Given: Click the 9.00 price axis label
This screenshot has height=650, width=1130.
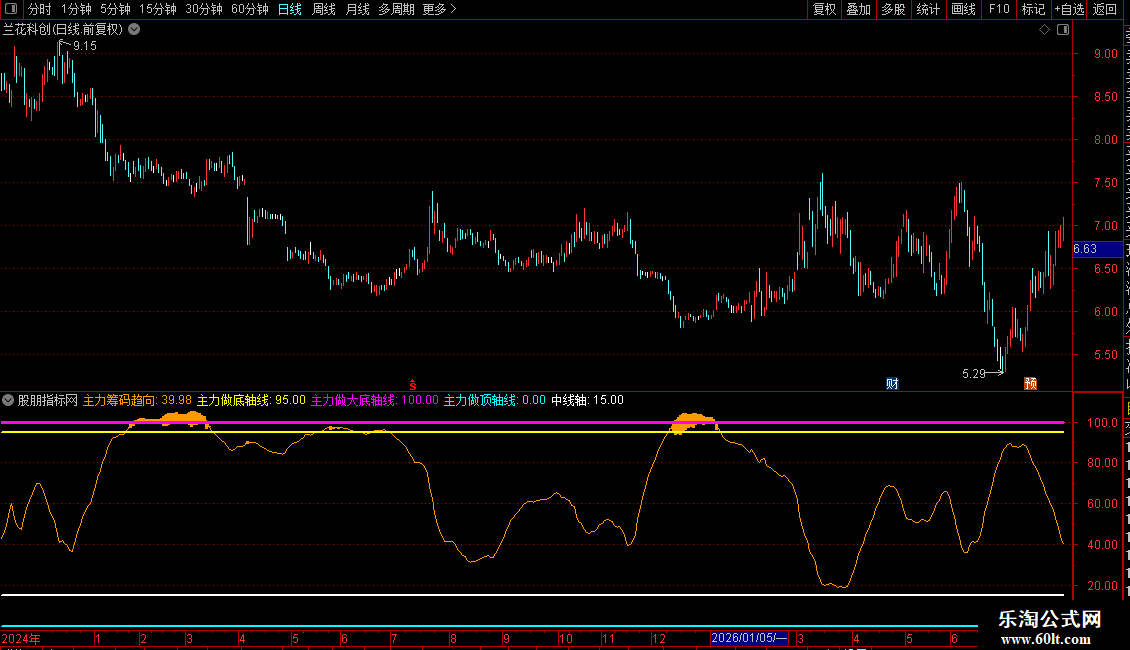Looking at the screenshot, I should 1105,54.
